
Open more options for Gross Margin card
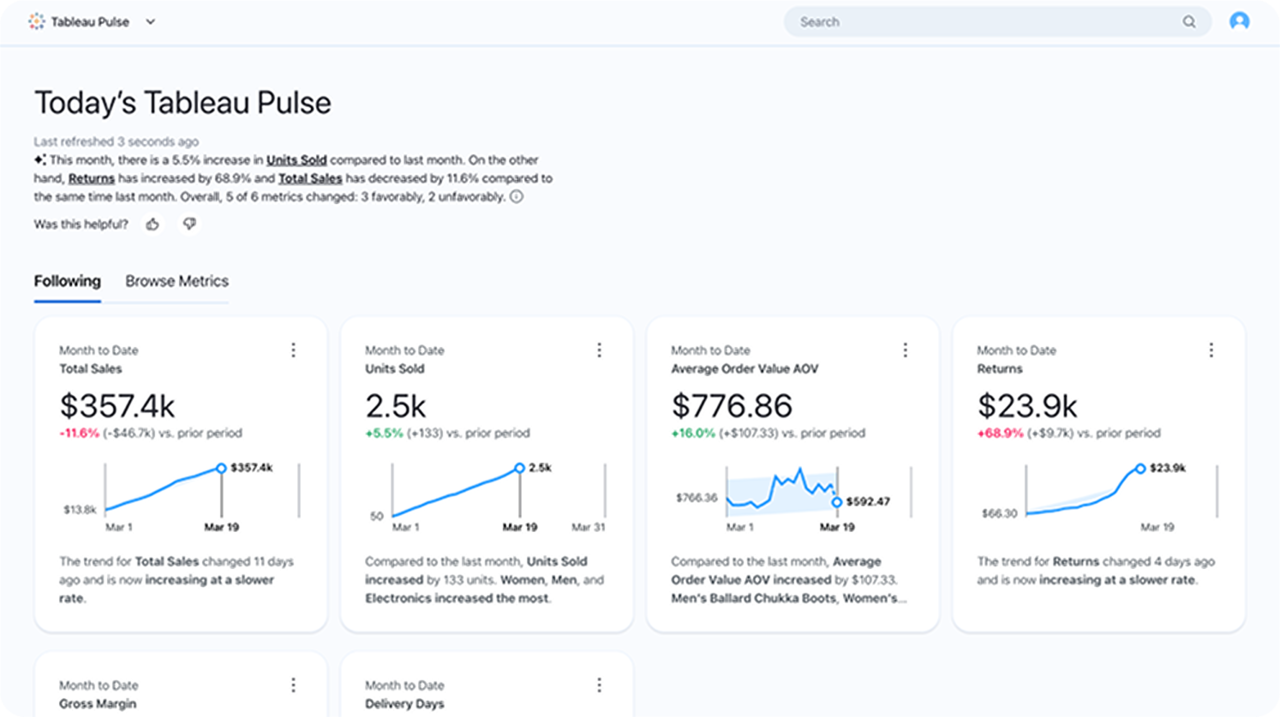pyautogui.click(x=293, y=685)
